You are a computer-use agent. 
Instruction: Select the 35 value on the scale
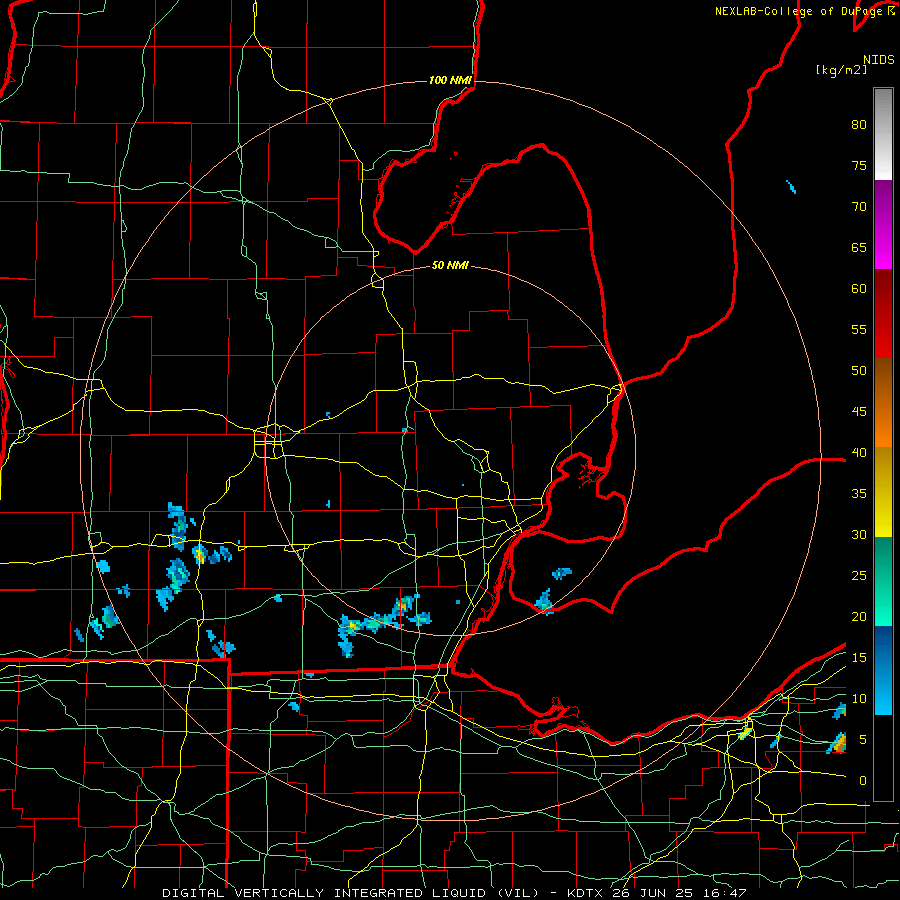[859, 494]
